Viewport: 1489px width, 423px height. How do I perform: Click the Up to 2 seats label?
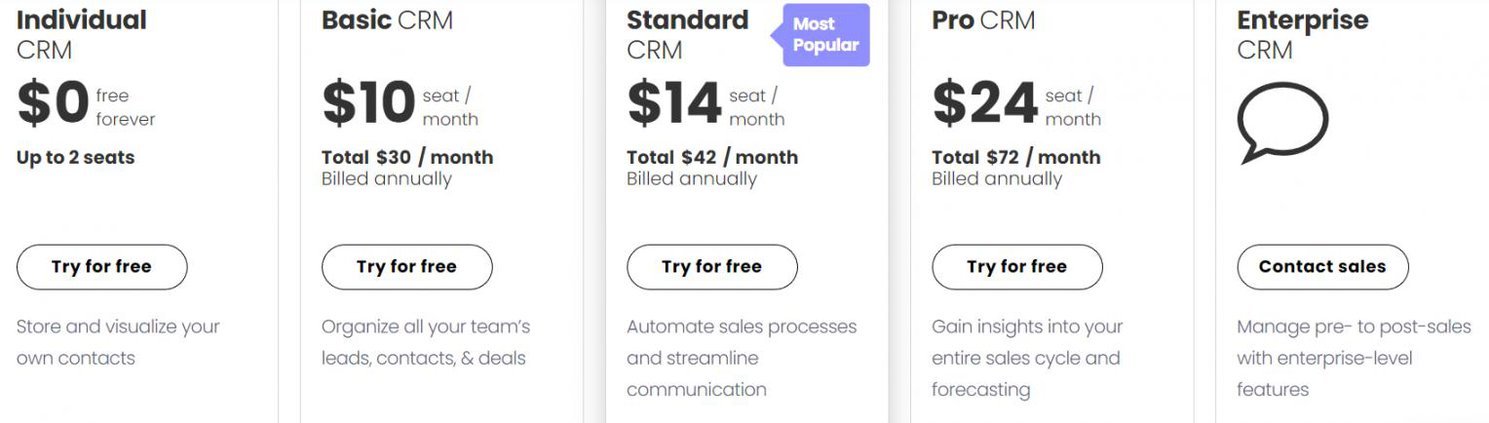(75, 157)
